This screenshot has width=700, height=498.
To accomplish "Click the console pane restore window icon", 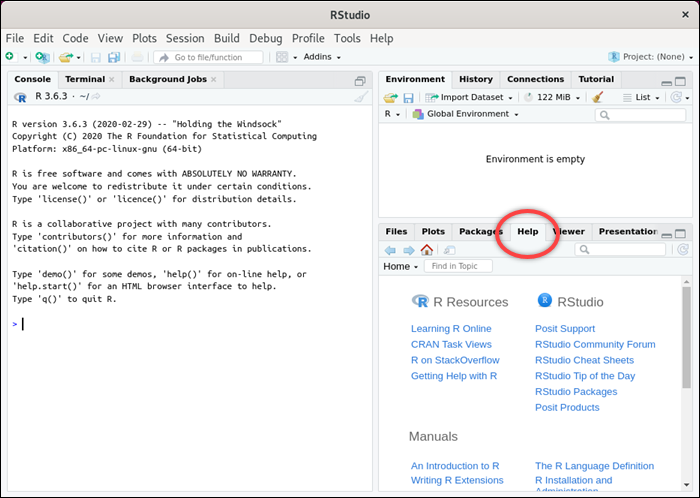I will click(x=360, y=81).
